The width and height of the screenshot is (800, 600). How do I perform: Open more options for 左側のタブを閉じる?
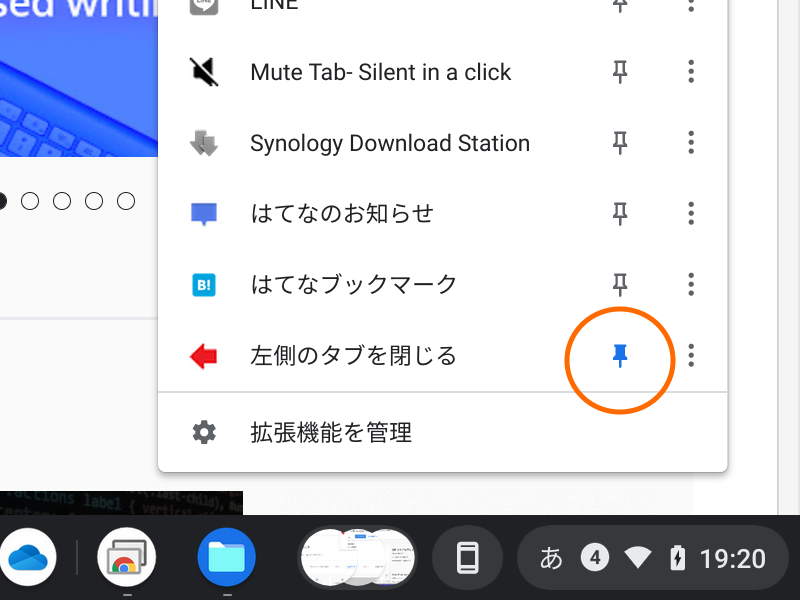(691, 355)
